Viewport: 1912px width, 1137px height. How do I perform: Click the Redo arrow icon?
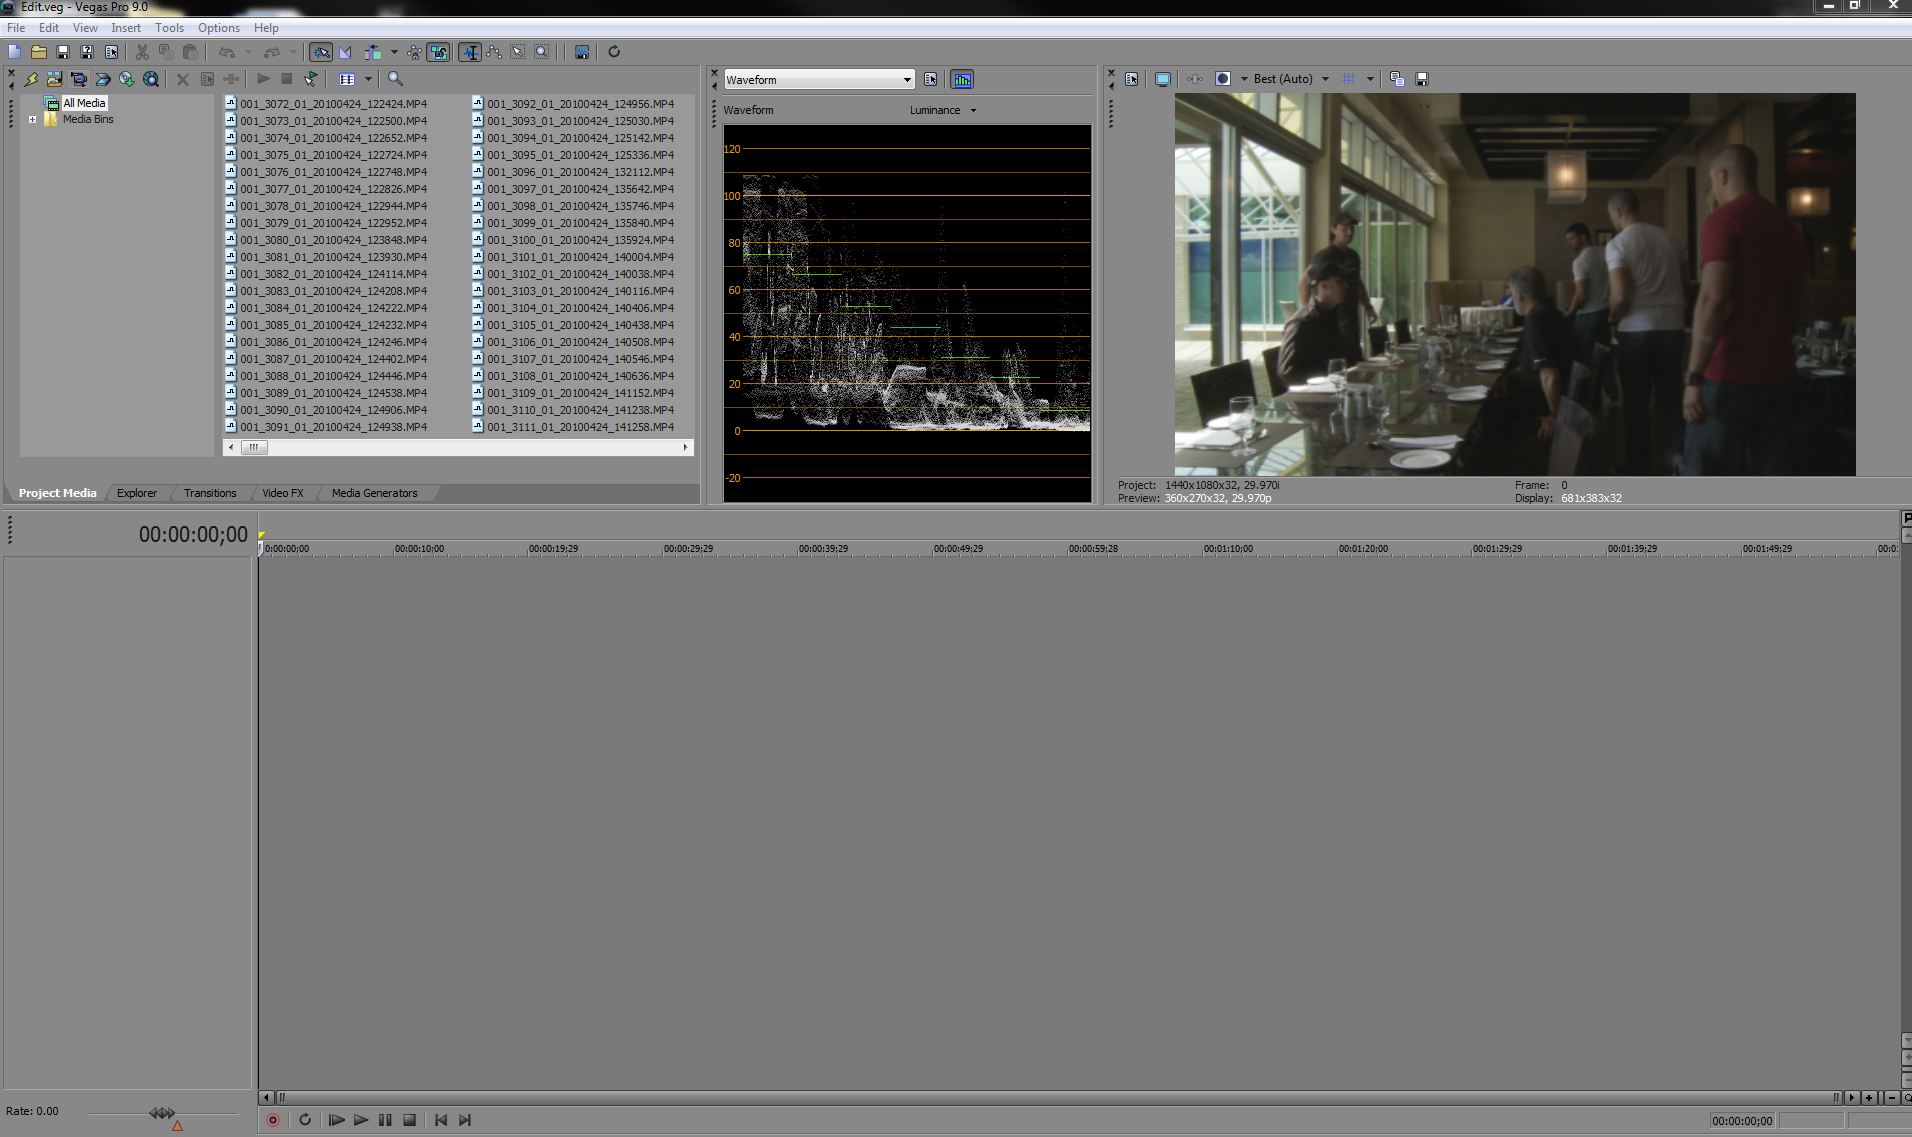(271, 52)
